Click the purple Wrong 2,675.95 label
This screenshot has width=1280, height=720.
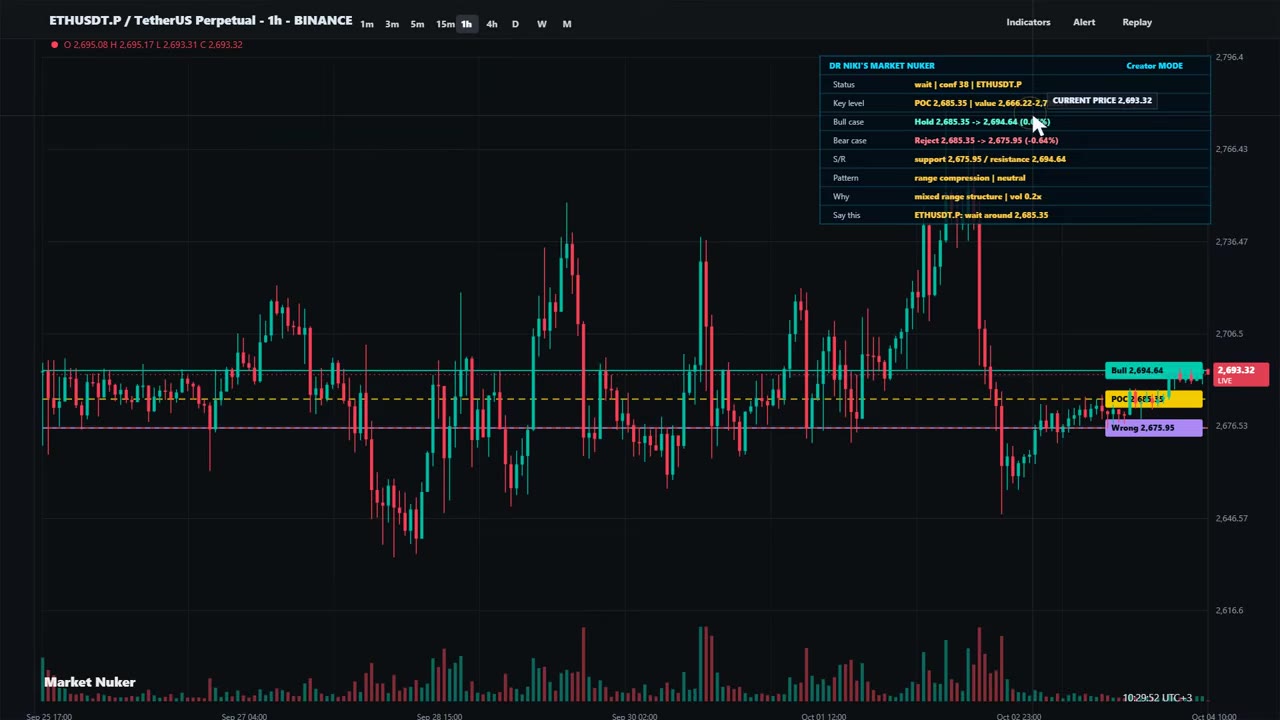click(x=1154, y=428)
